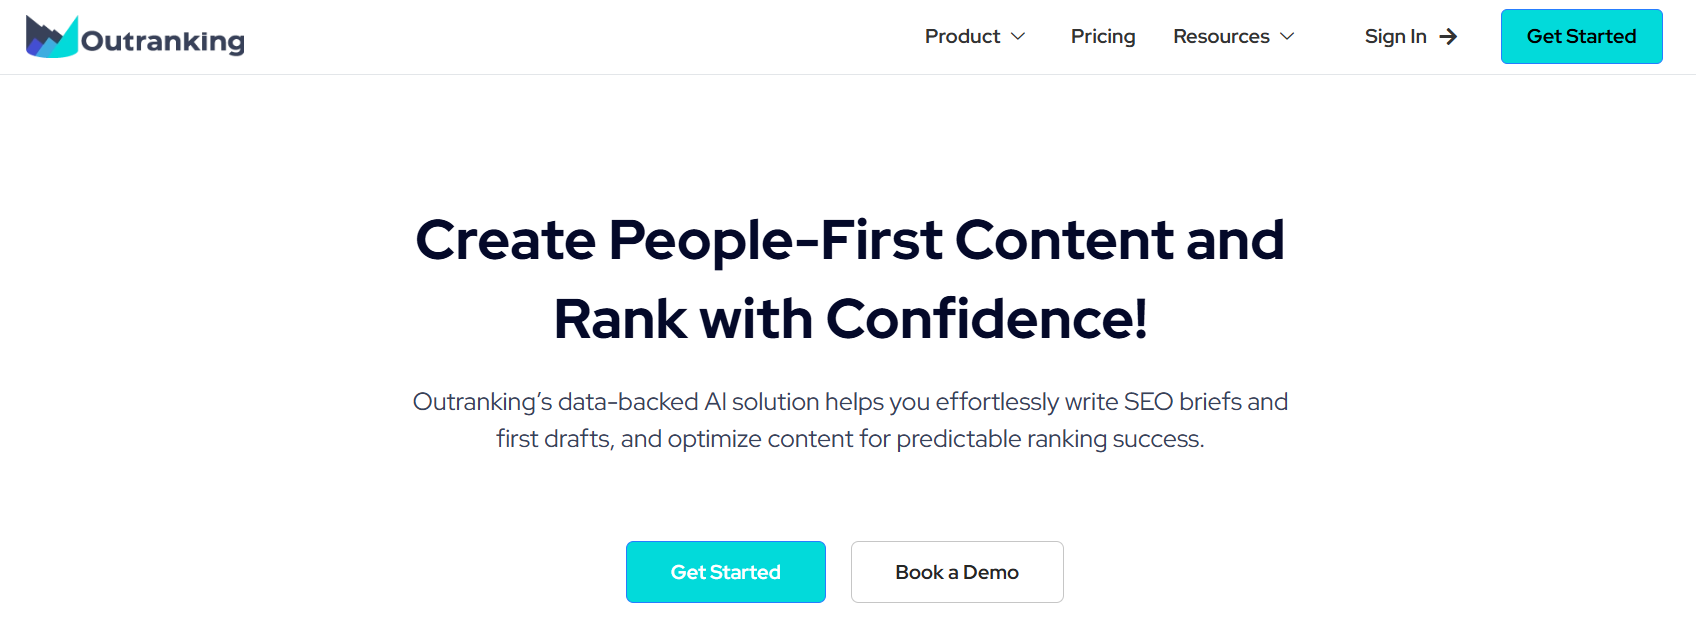Click the description line mentioning SEO briefs
The image size is (1696, 633).
pos(850,402)
